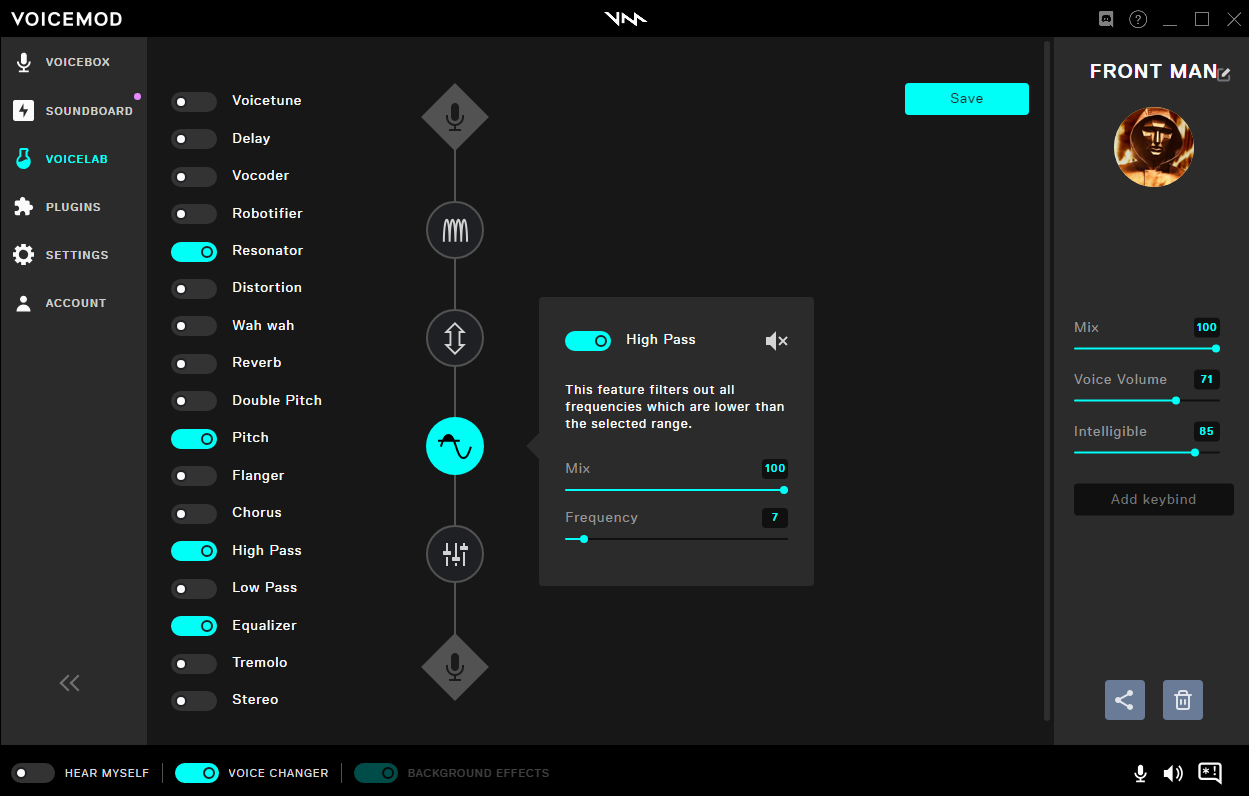Viewport: 1249px width, 796px height.
Task: Click the Resonator node in the effect chain
Action: click(455, 231)
